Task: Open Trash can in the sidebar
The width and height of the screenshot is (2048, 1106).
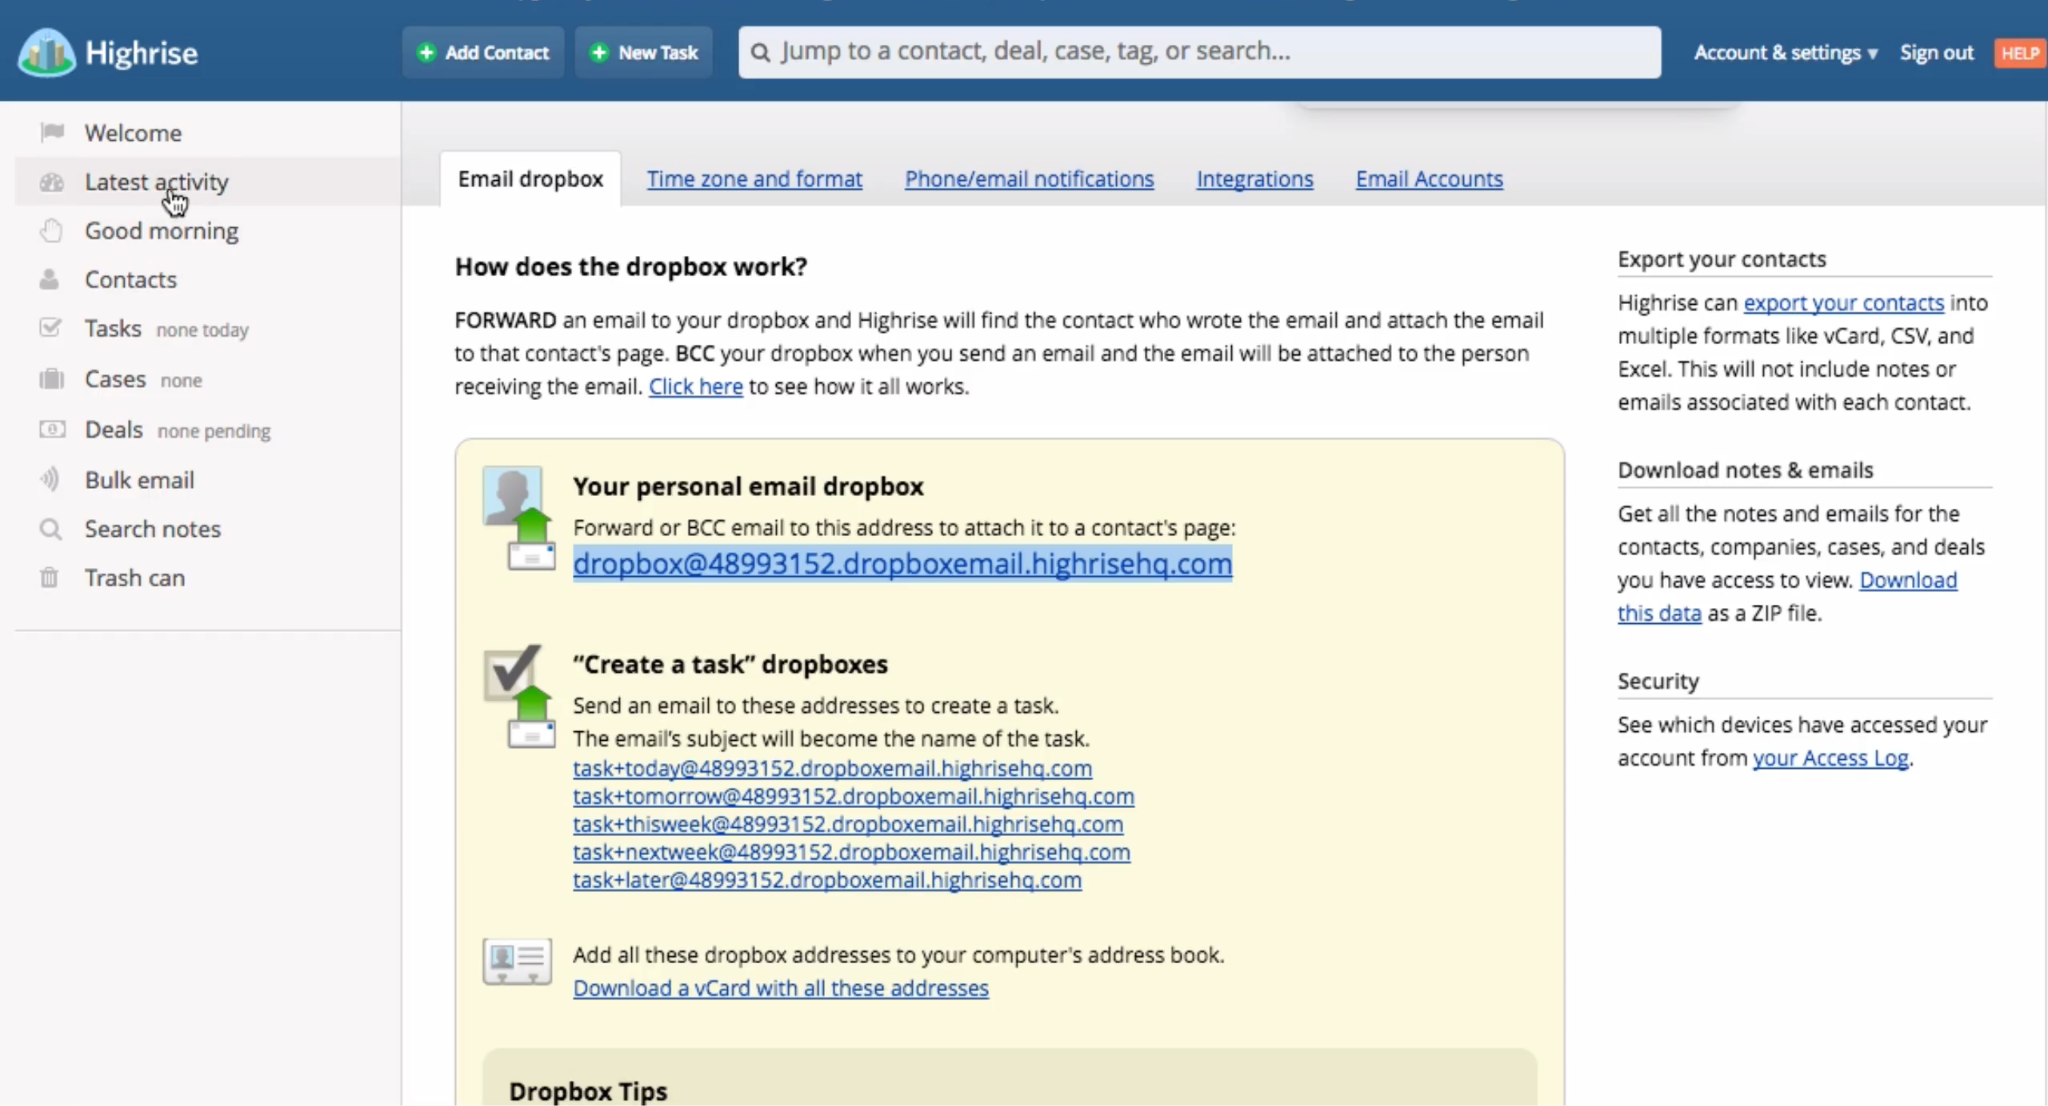Action: (135, 578)
